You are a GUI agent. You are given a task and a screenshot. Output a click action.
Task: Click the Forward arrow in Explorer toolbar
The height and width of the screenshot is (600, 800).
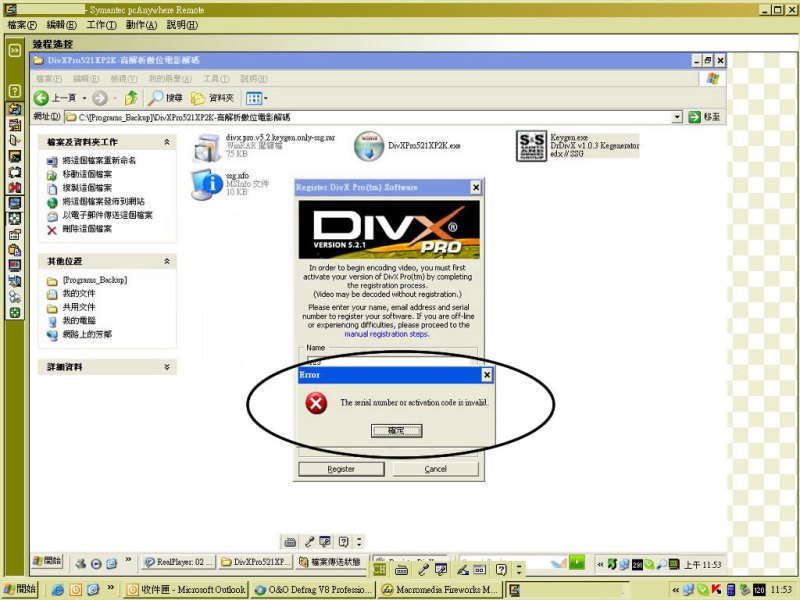(99, 98)
